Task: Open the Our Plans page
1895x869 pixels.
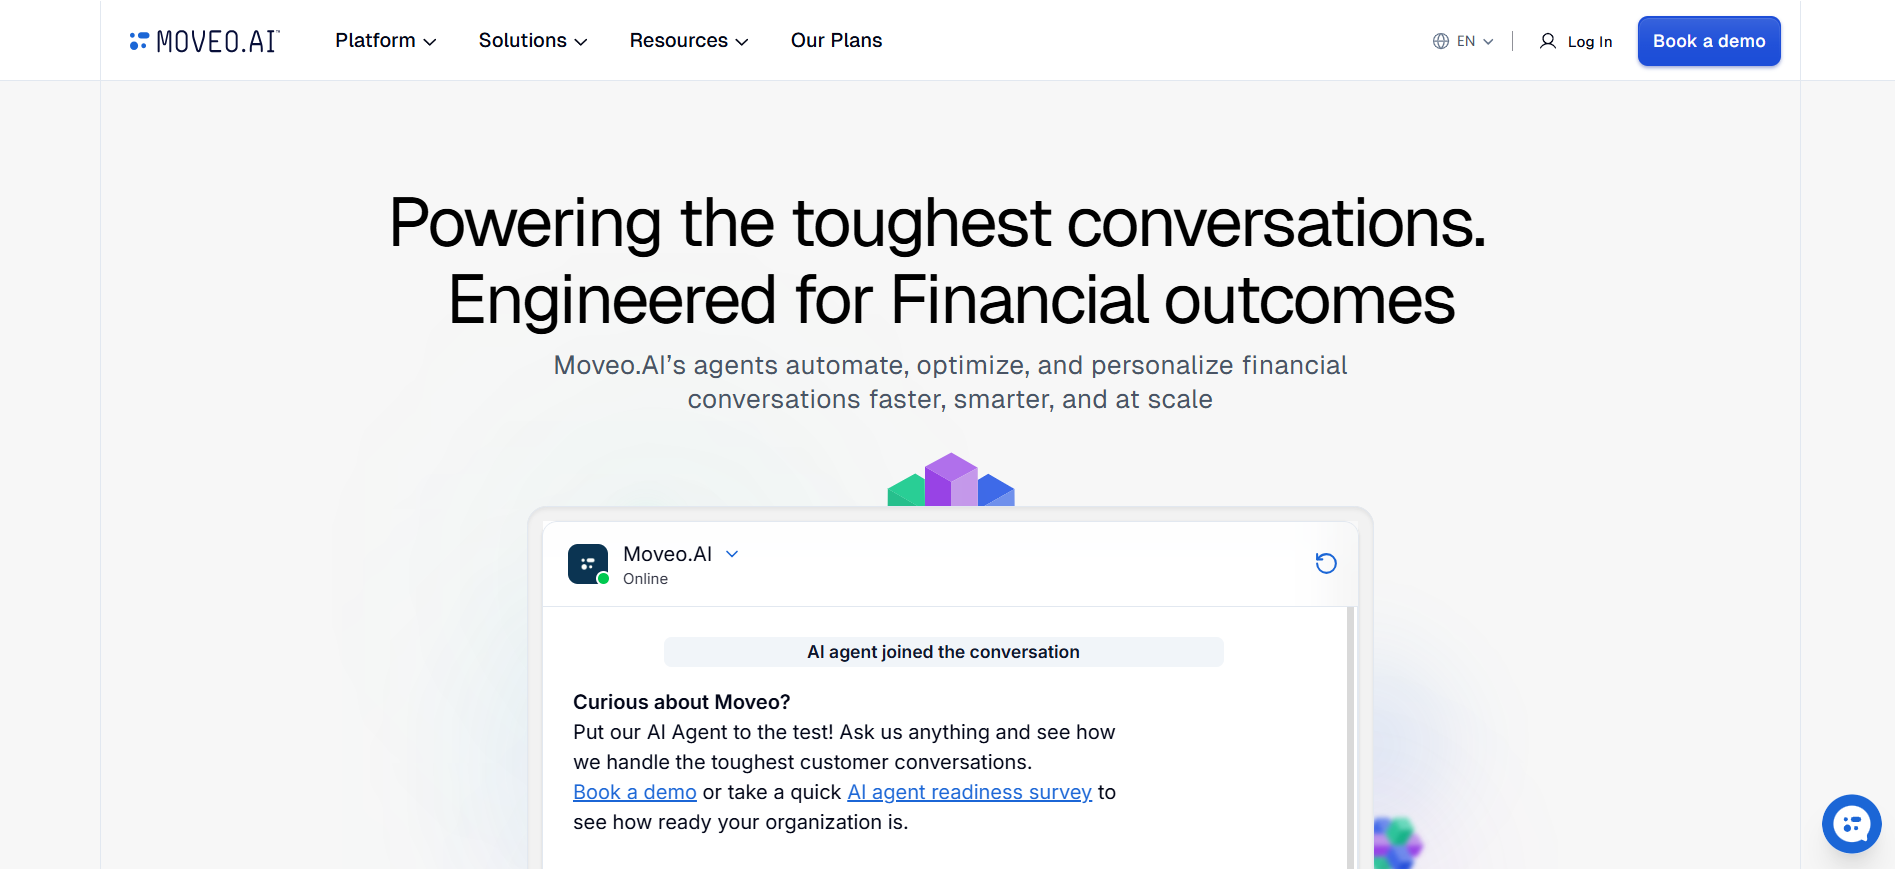Action: click(836, 41)
